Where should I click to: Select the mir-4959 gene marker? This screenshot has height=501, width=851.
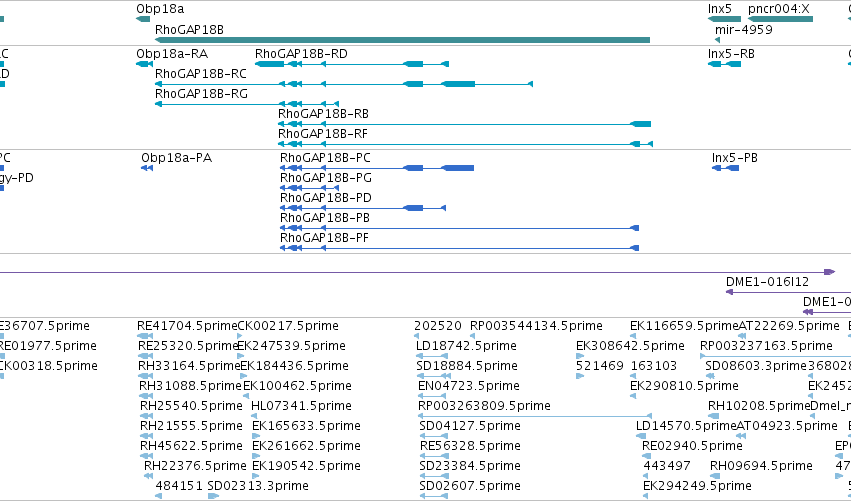click(717, 40)
